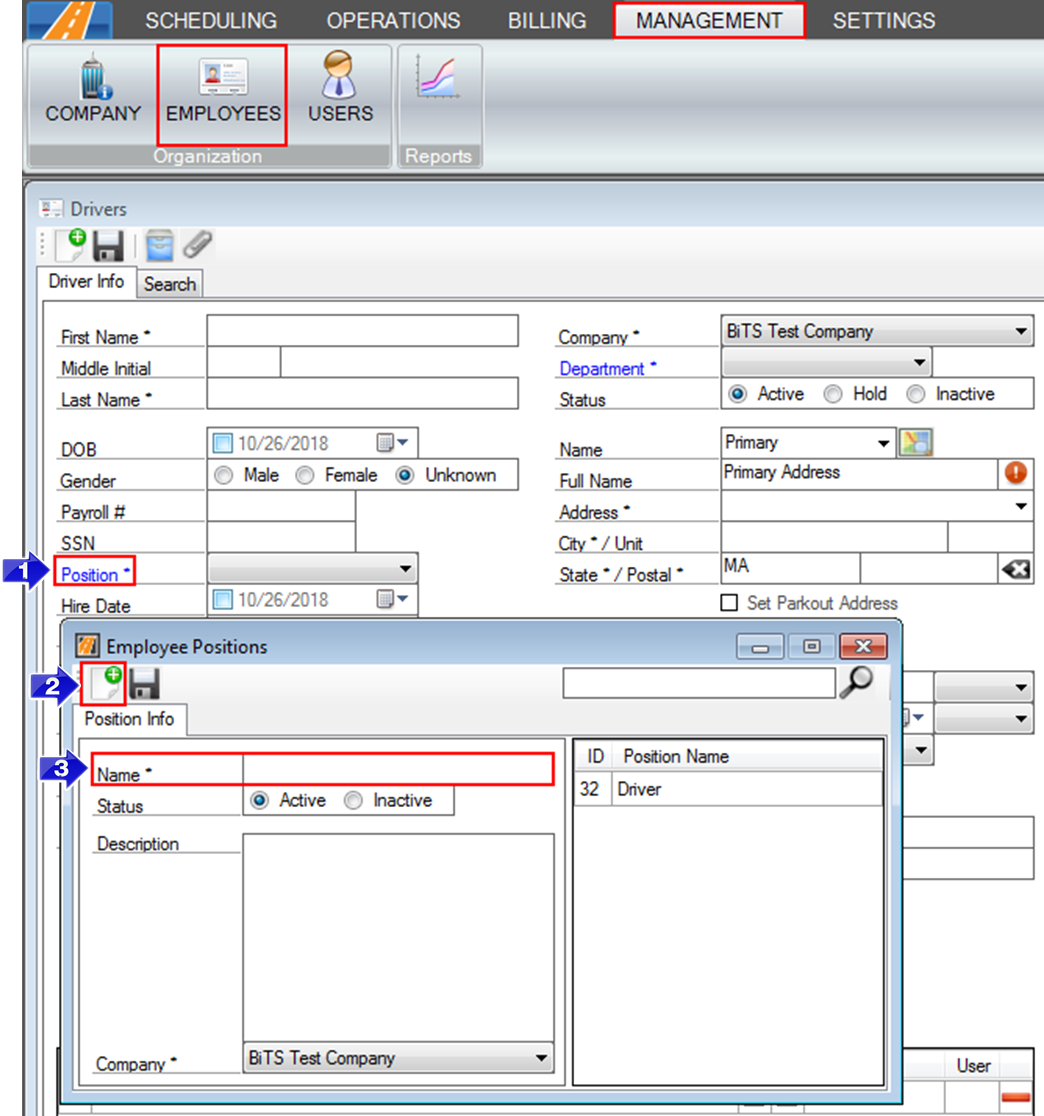The width and height of the screenshot is (1044, 1116).
Task: Toggle the Hire Date checkbox
Action: [223, 599]
